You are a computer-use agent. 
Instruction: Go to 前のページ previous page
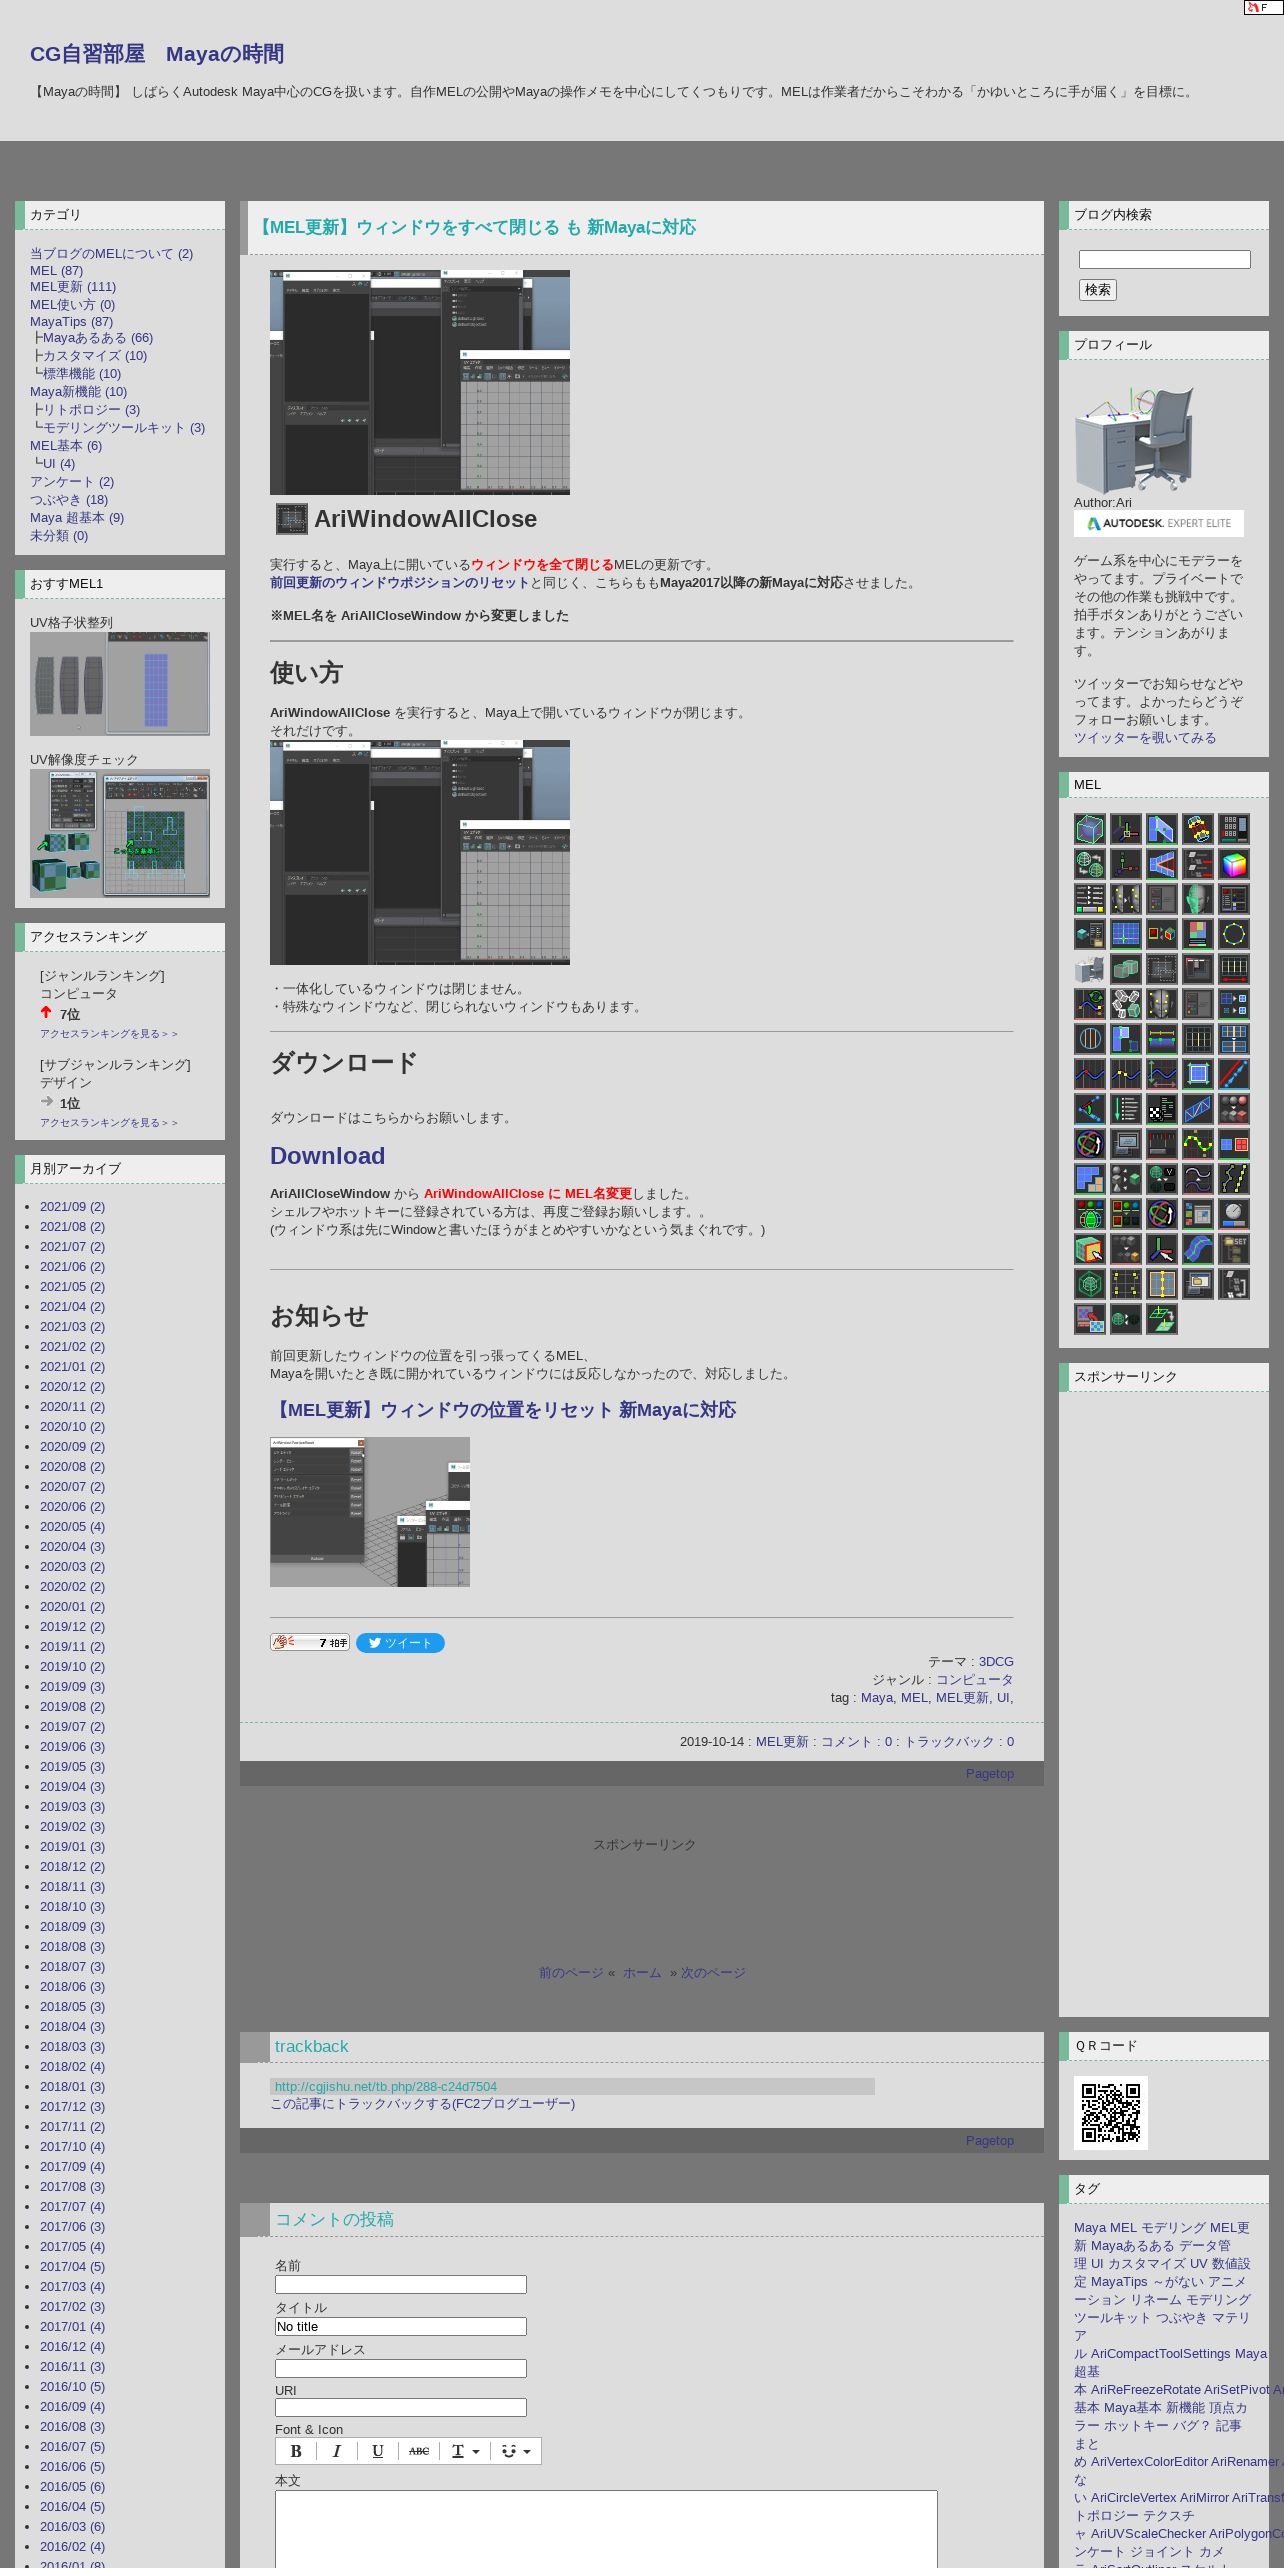[x=571, y=1973]
